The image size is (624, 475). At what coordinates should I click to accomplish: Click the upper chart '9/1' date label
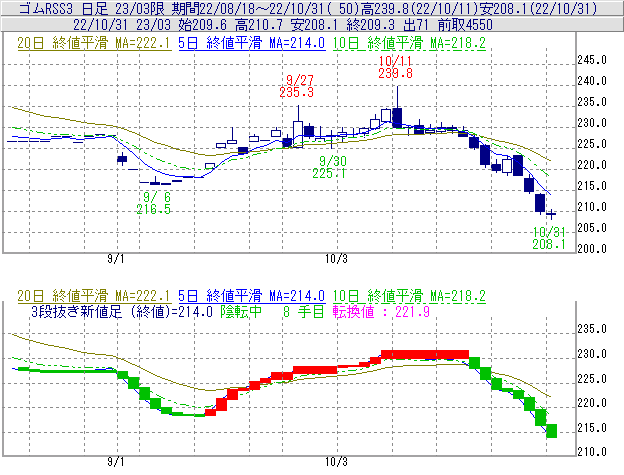tap(116, 259)
